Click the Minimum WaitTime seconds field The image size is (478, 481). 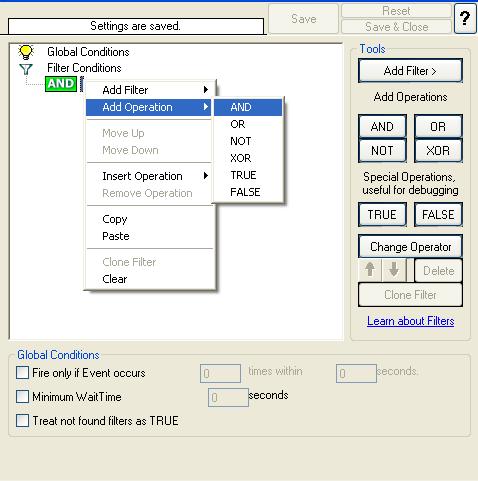coord(228,397)
